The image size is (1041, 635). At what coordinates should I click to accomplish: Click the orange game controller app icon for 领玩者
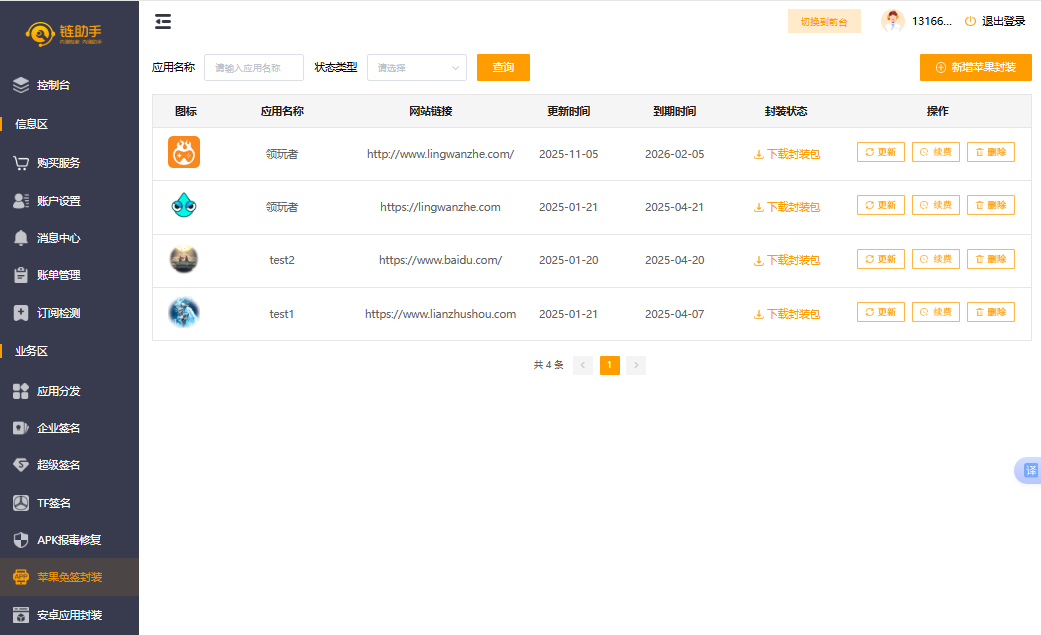184,153
